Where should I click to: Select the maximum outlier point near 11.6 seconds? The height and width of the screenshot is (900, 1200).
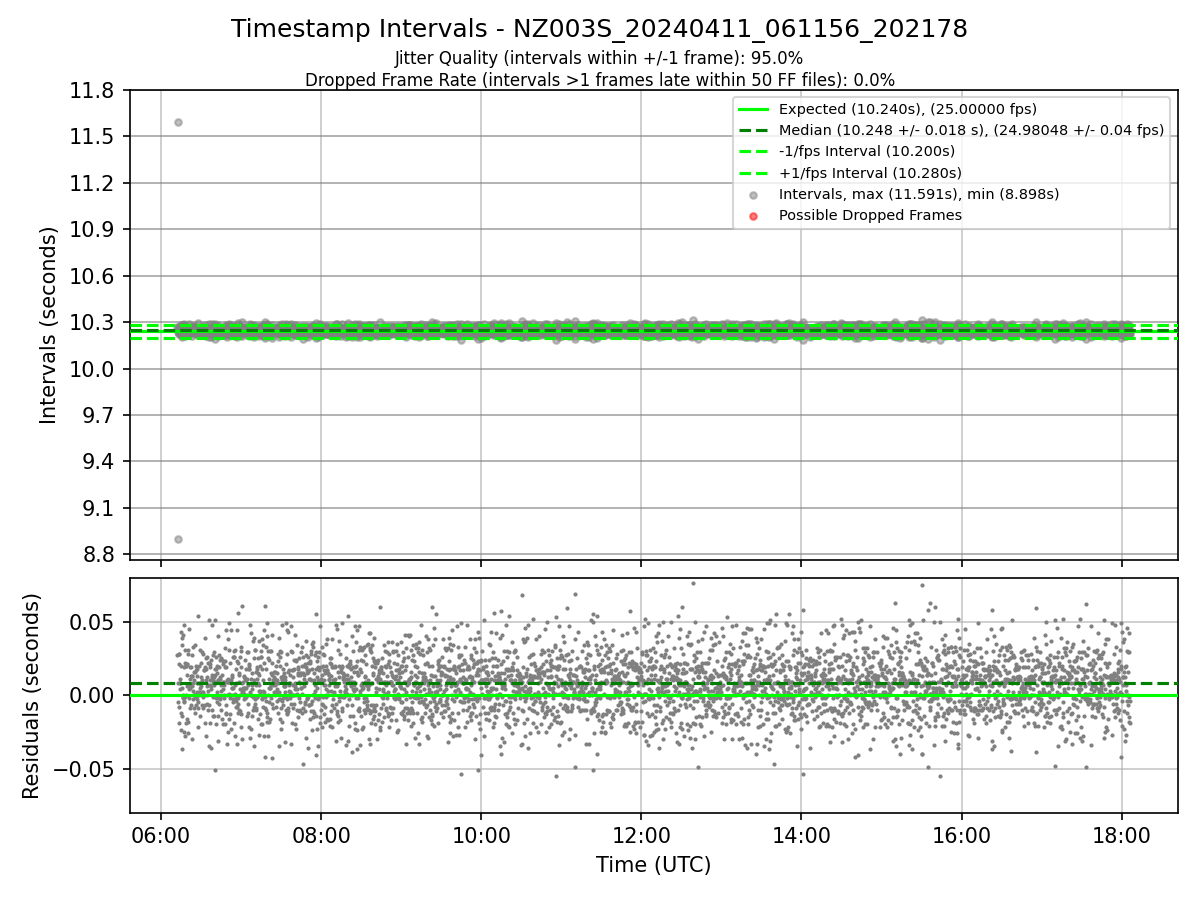point(178,122)
